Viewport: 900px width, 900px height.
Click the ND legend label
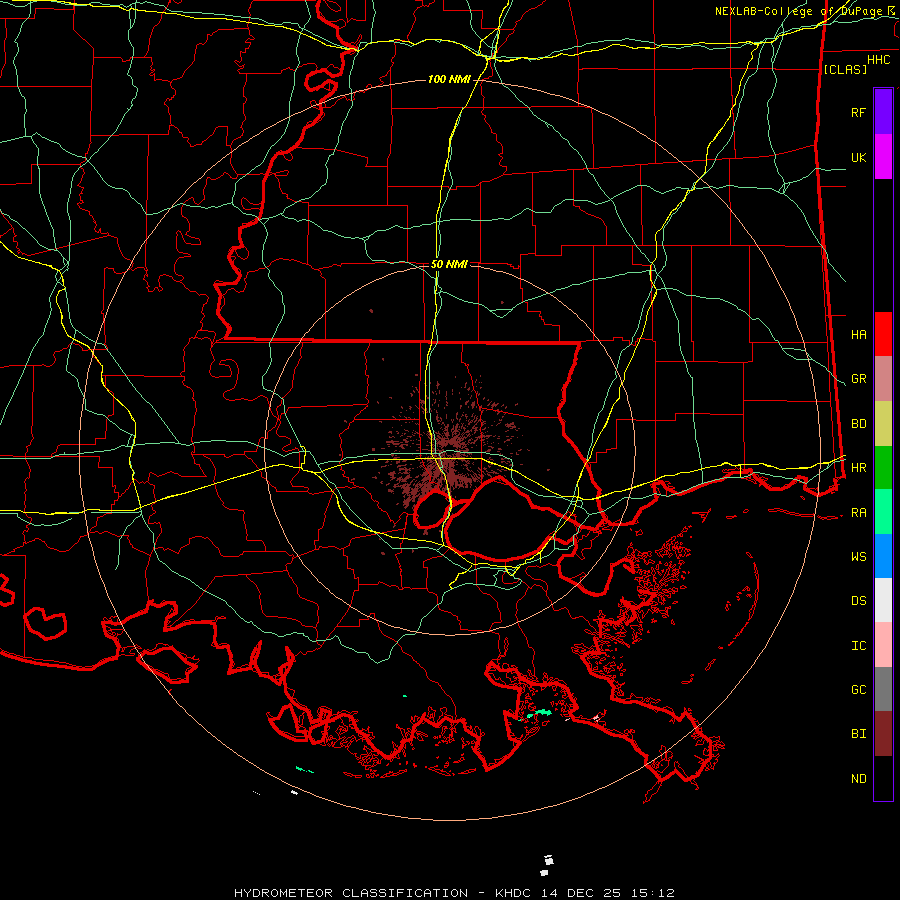(858, 779)
